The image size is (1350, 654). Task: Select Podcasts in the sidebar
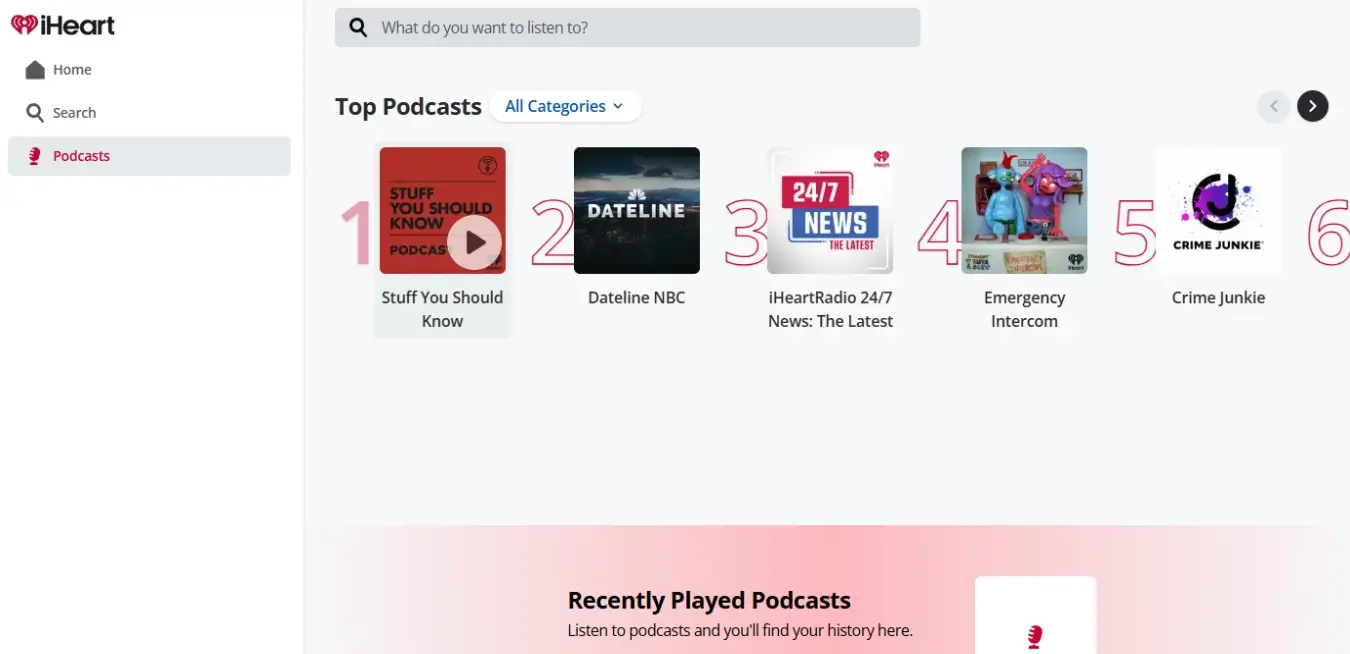coord(149,156)
